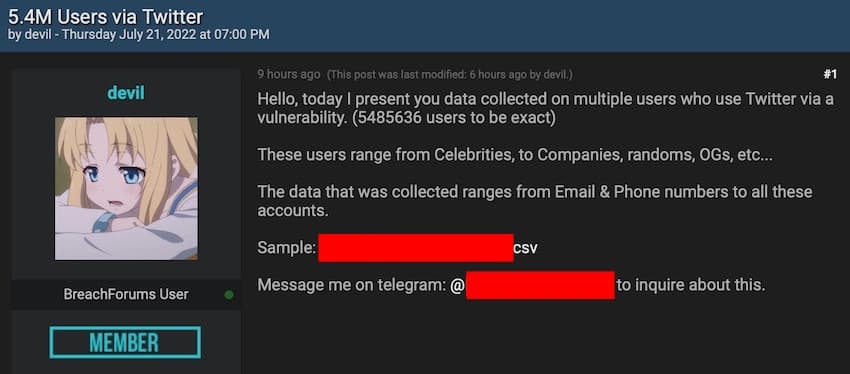This screenshot has width=850, height=374.
Task: Click the Email & Phone numbers paragraph
Action: (x=535, y=201)
